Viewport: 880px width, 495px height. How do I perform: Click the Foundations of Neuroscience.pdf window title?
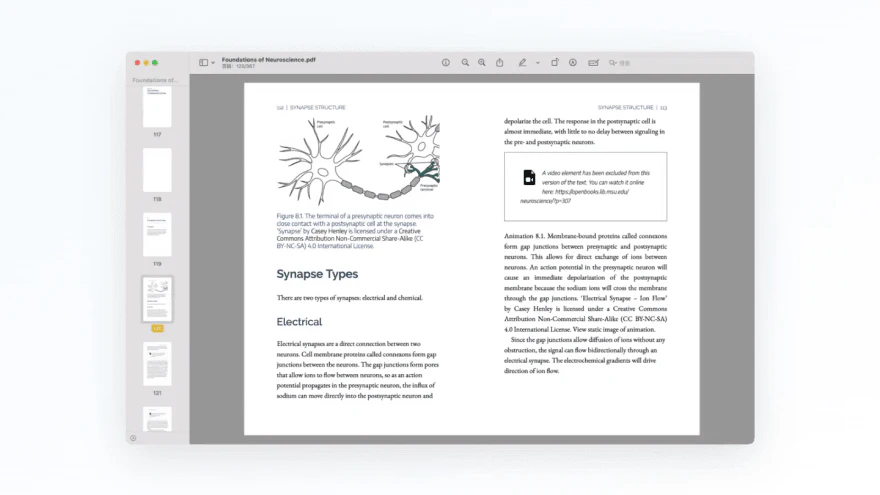tap(261, 59)
